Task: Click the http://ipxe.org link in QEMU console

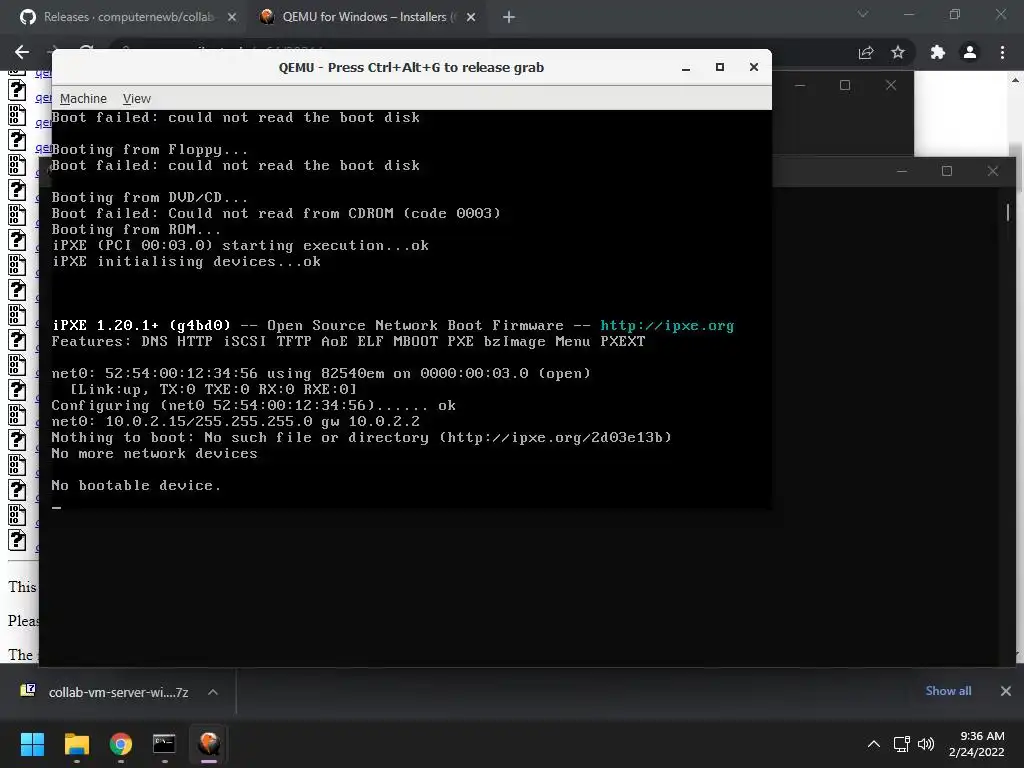Action: click(x=667, y=325)
